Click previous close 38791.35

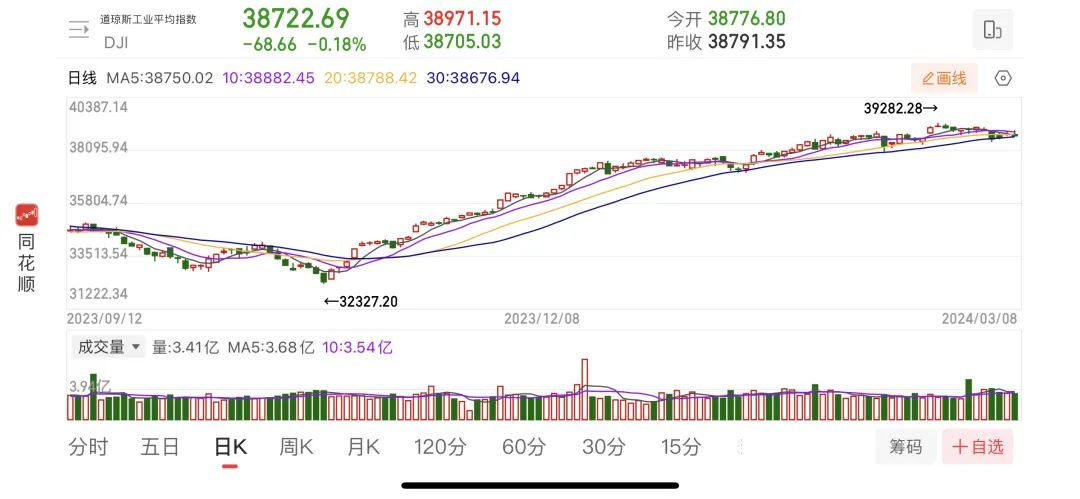point(747,41)
